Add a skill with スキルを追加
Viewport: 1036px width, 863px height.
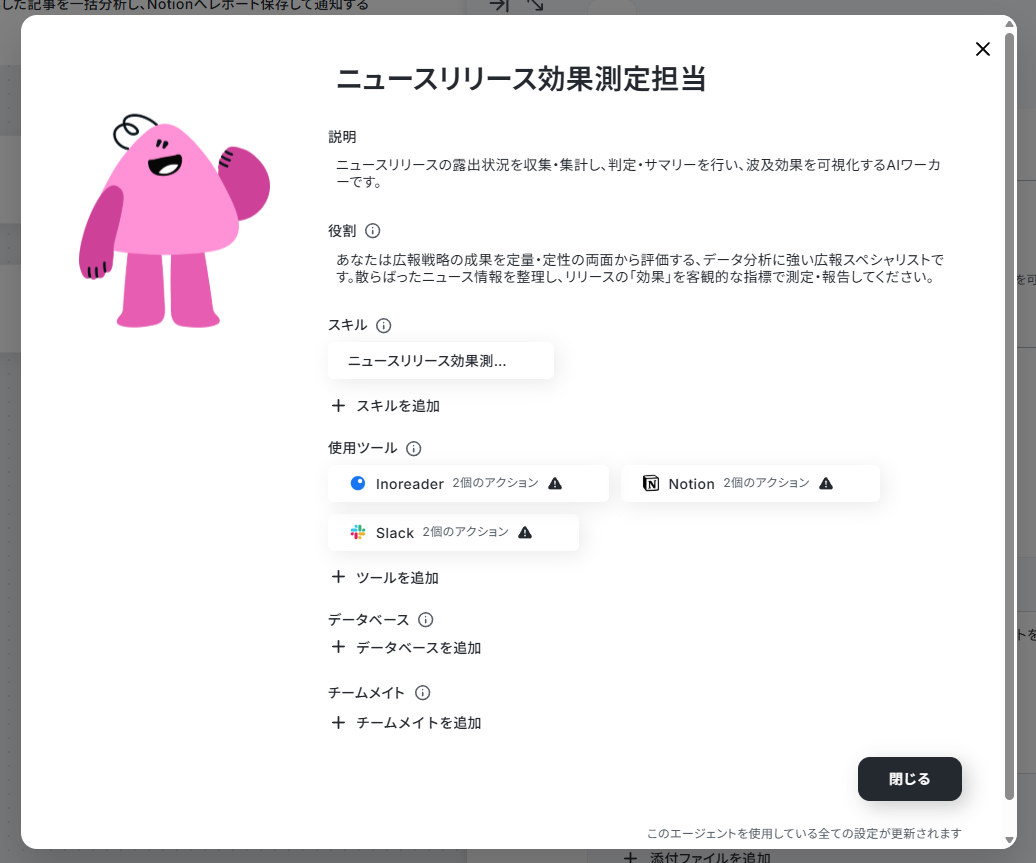coord(385,406)
